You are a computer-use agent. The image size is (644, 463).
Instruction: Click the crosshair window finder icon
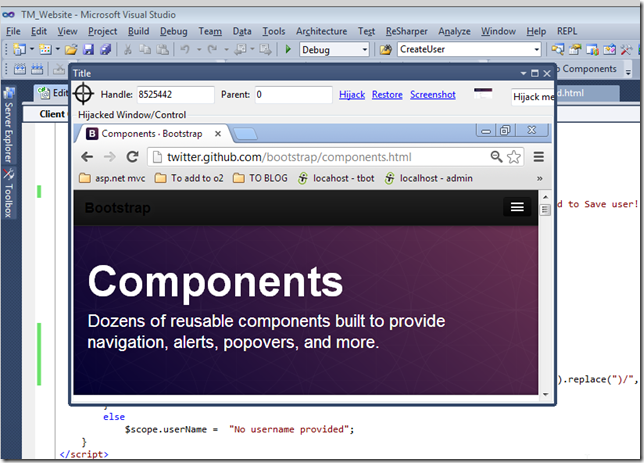coord(83,94)
